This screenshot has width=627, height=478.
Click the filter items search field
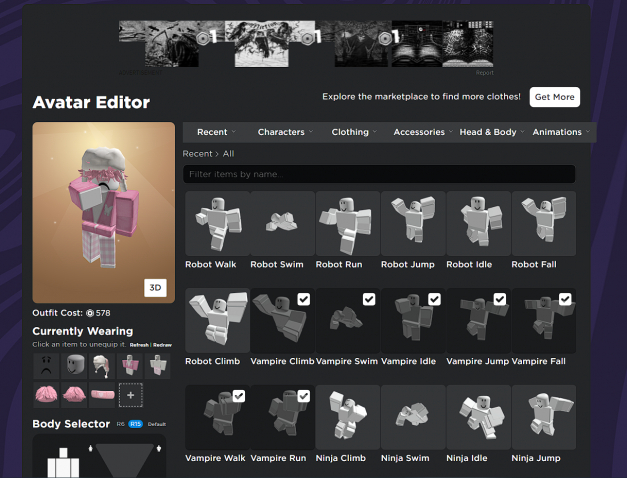[x=379, y=174]
